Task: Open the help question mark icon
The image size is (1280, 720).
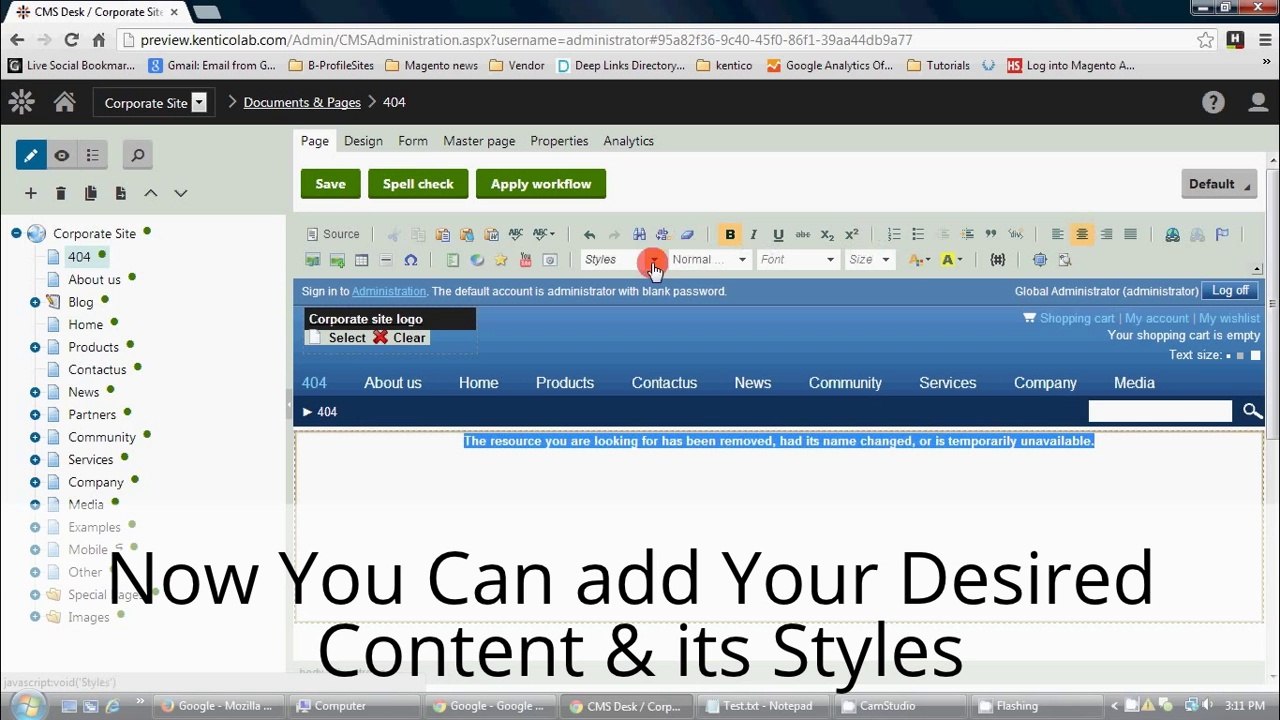Action: point(1213,102)
